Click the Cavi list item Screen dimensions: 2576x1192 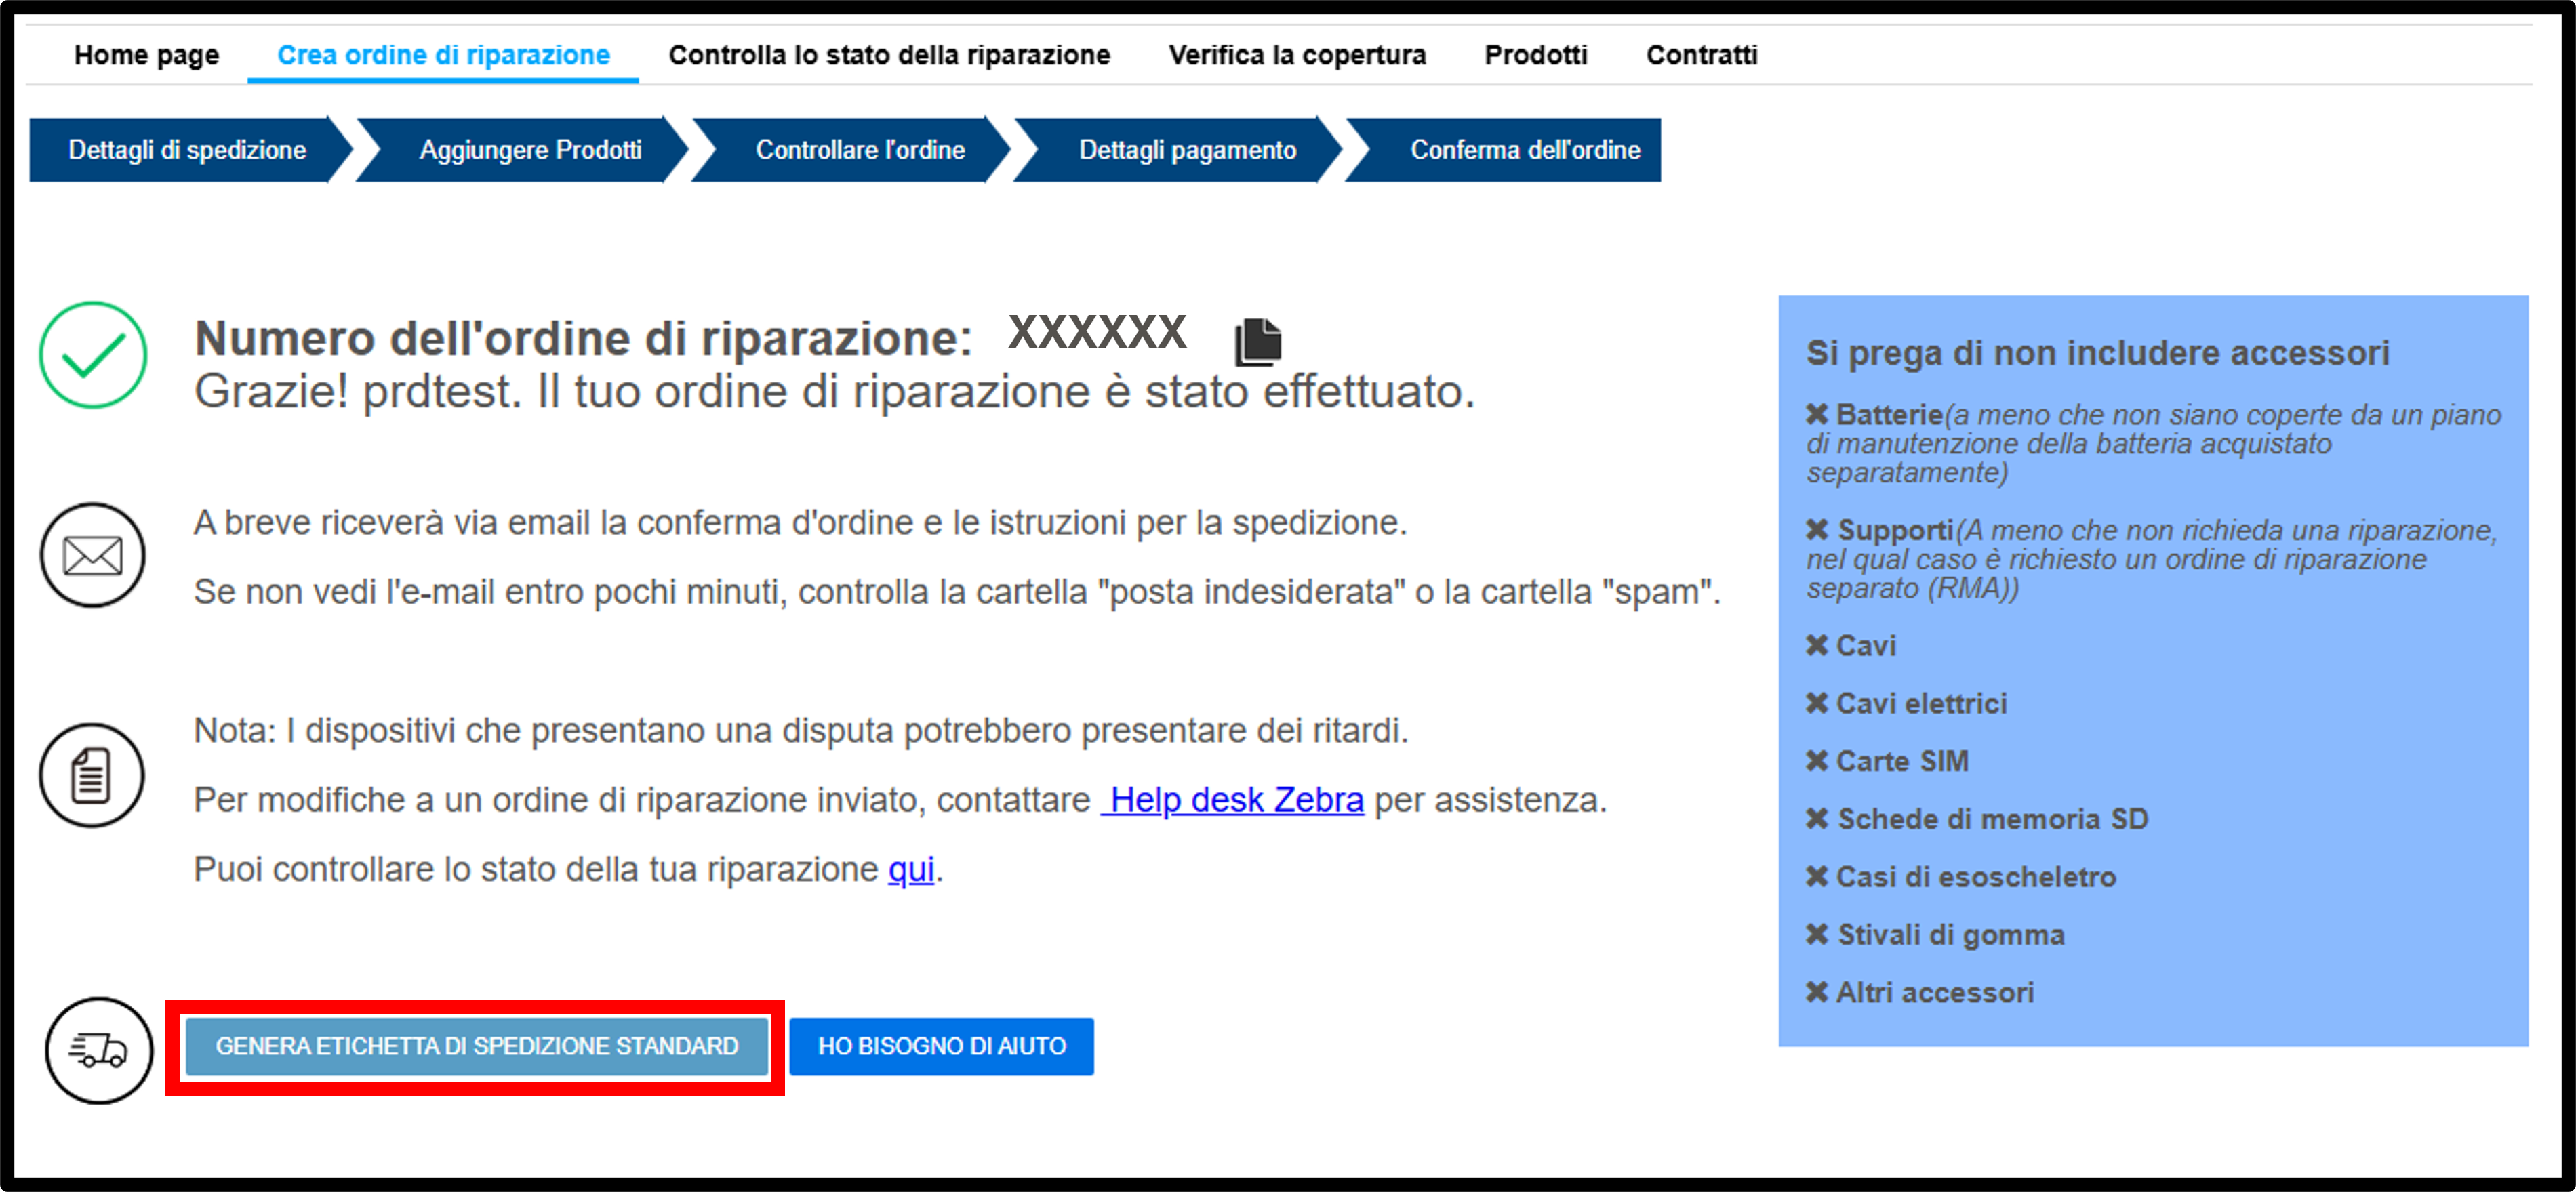pyautogui.click(x=1851, y=646)
